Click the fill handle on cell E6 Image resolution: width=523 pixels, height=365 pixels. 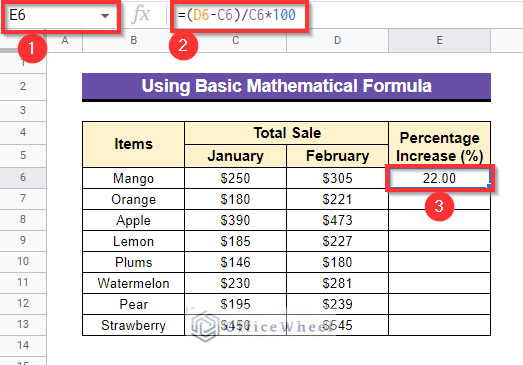(x=489, y=186)
